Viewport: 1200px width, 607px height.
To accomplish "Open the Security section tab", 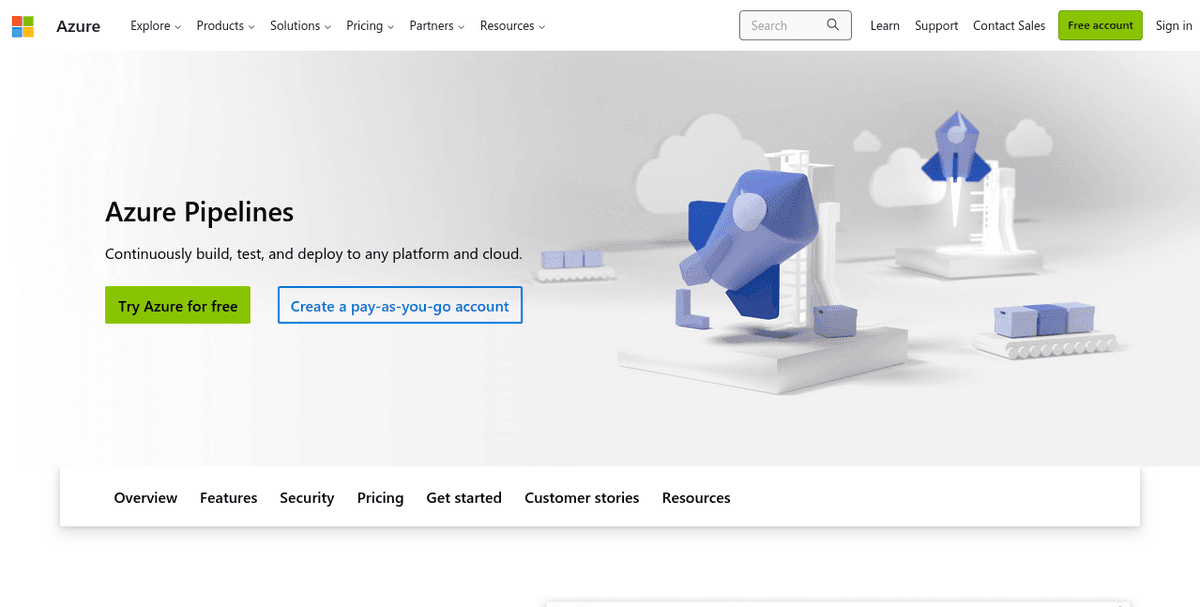I will [307, 497].
